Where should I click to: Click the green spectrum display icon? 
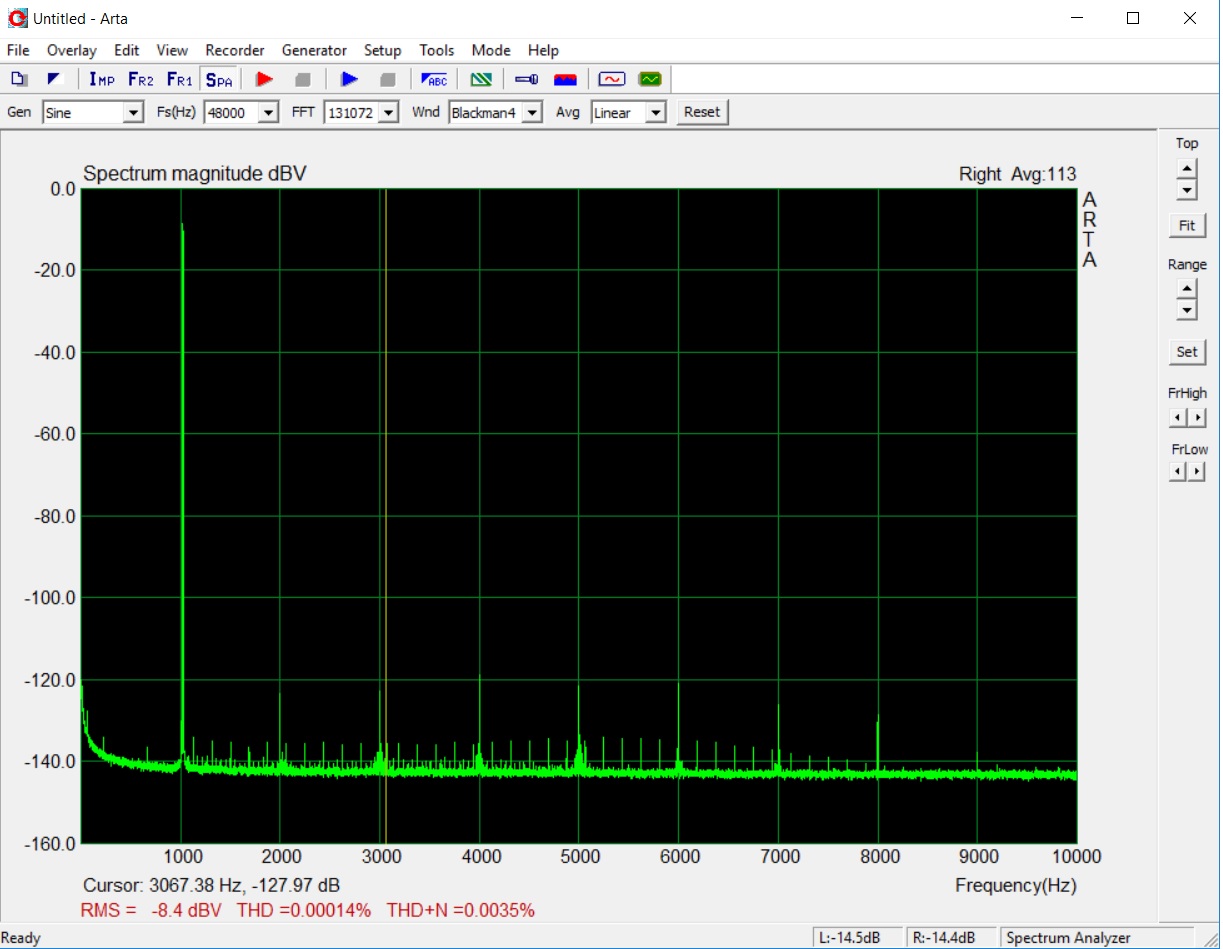pos(651,79)
